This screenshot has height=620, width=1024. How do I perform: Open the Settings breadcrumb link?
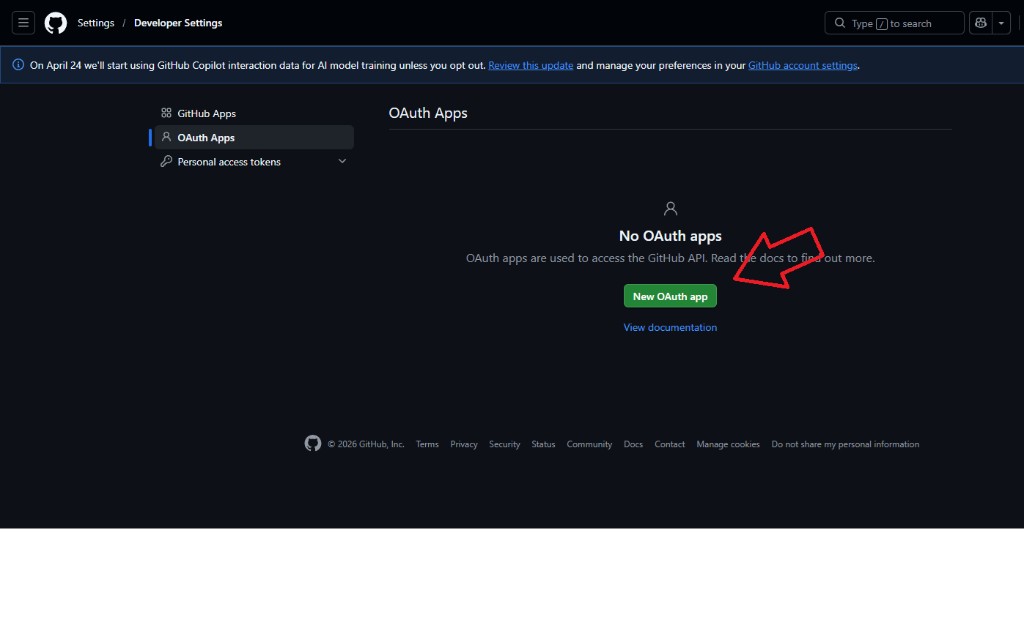[x=95, y=23]
